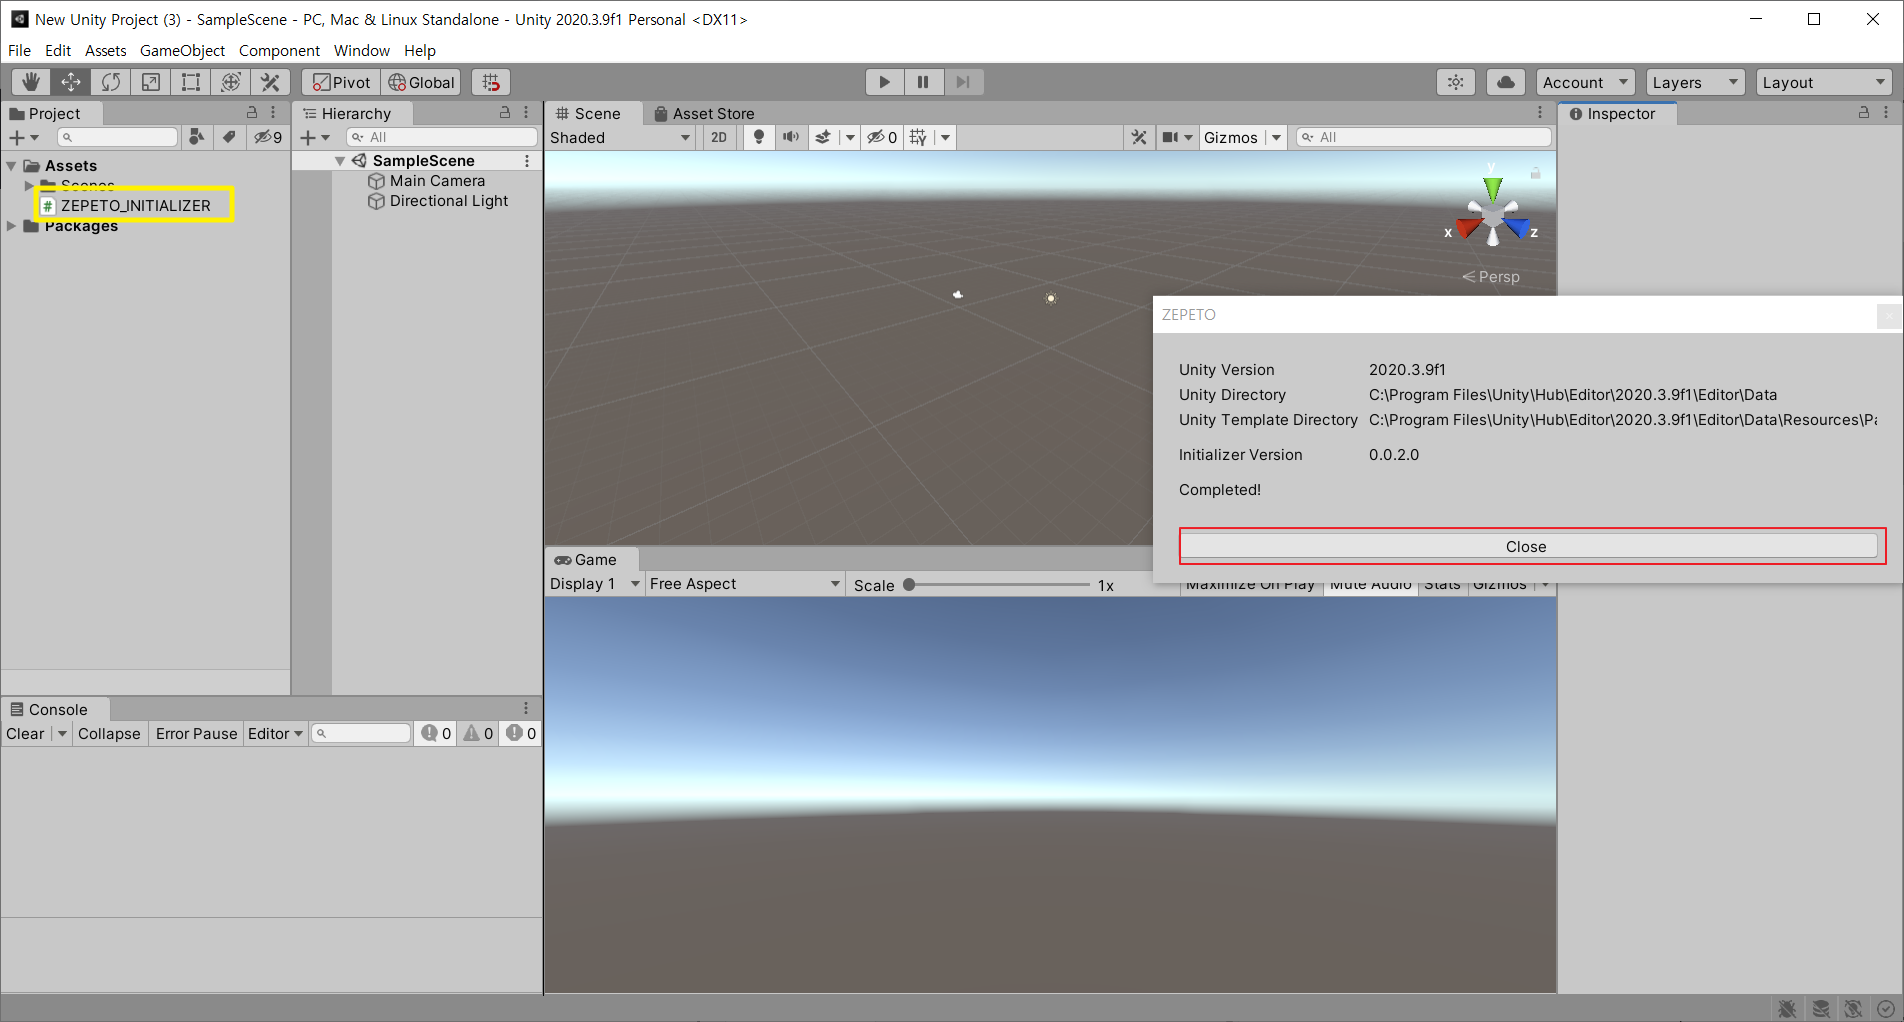Image resolution: width=1904 pixels, height=1022 pixels.
Task: Open Layers dropdown
Action: [1695, 82]
